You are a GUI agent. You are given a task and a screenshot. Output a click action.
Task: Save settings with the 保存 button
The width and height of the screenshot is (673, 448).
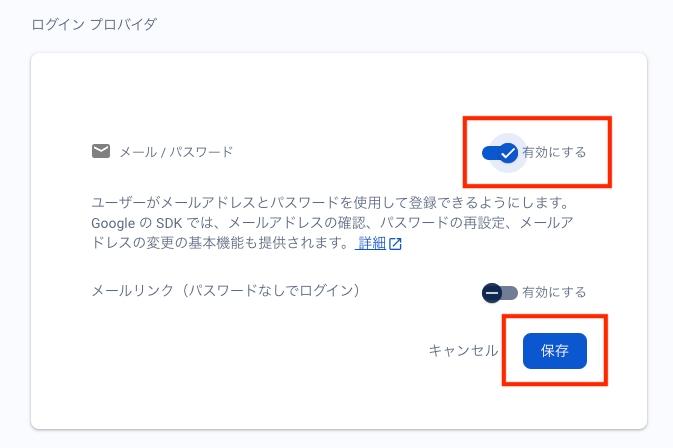555,351
